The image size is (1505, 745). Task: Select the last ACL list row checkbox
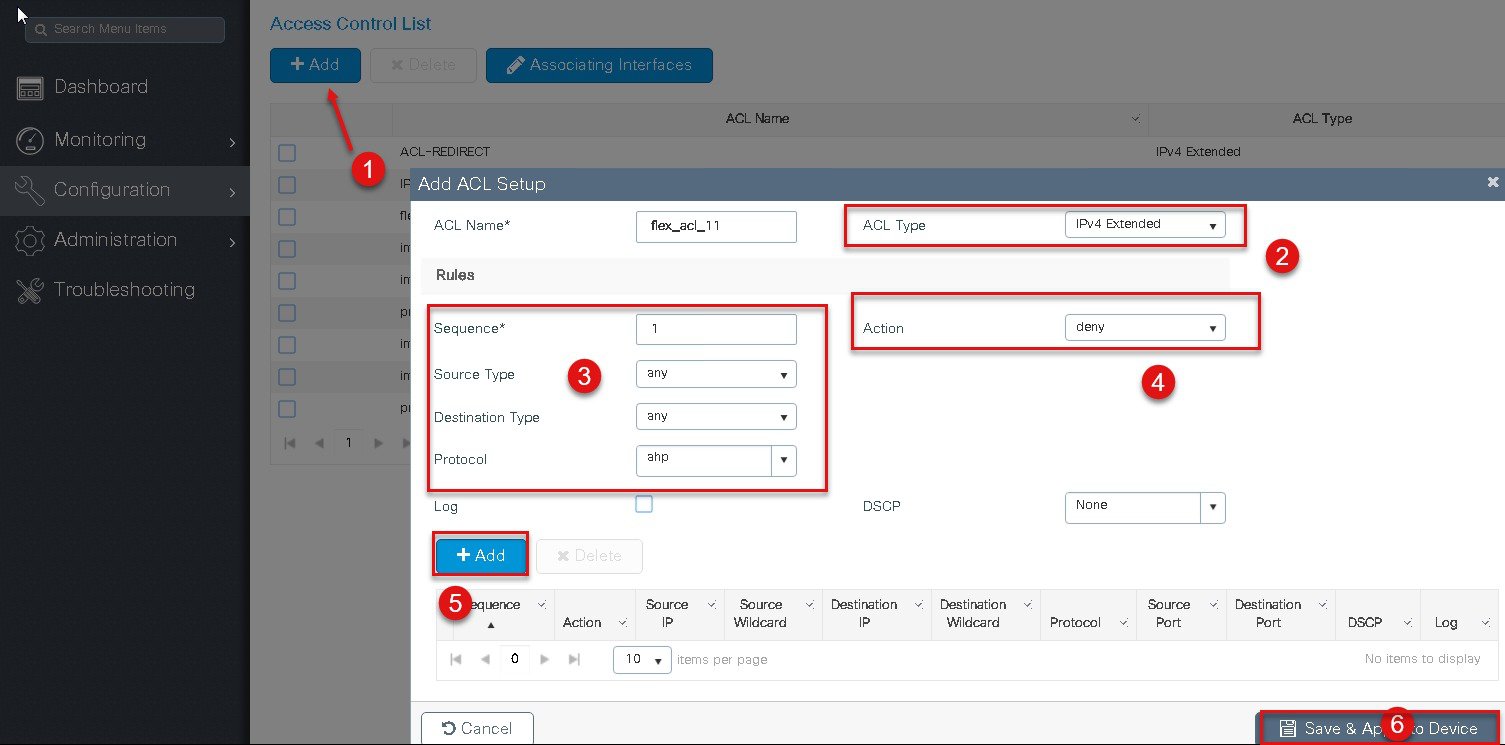(287, 409)
